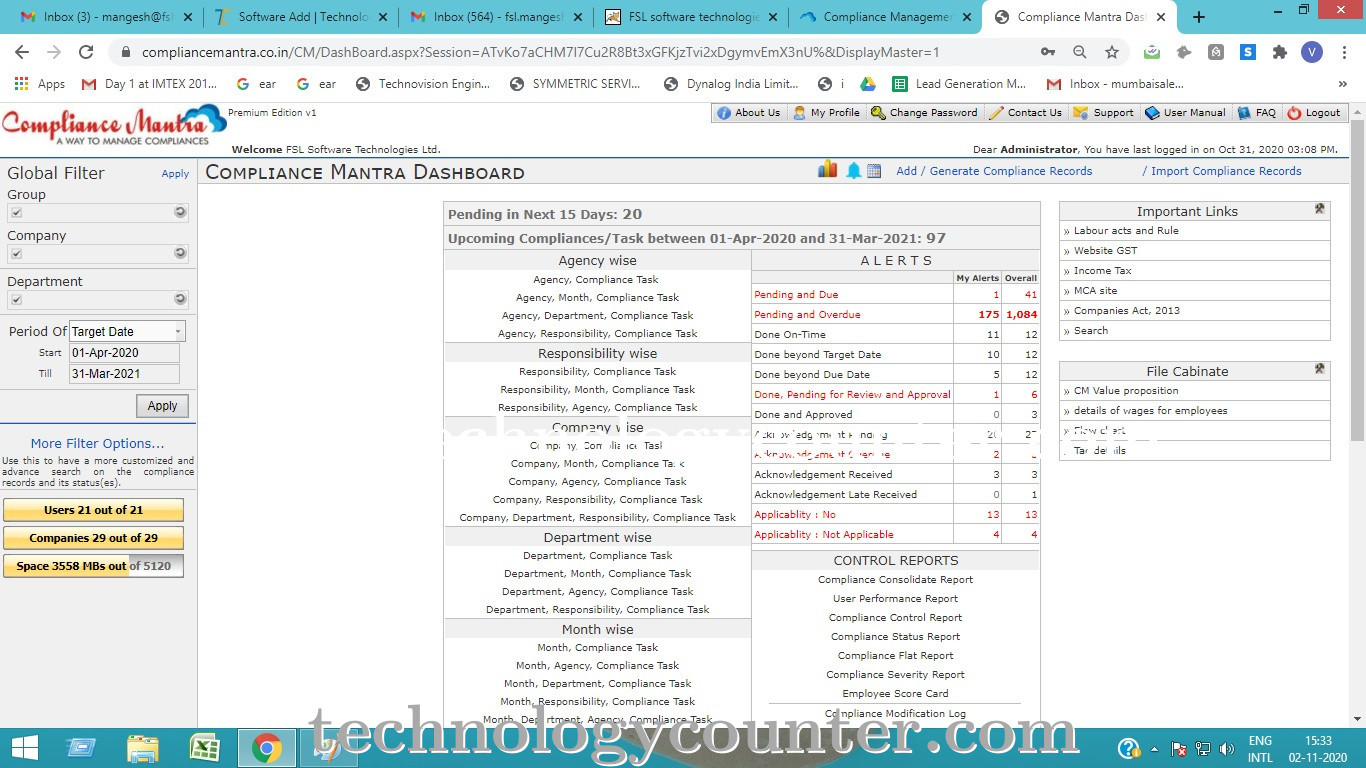
Task: Go back with the browser back arrow
Action: [22, 52]
